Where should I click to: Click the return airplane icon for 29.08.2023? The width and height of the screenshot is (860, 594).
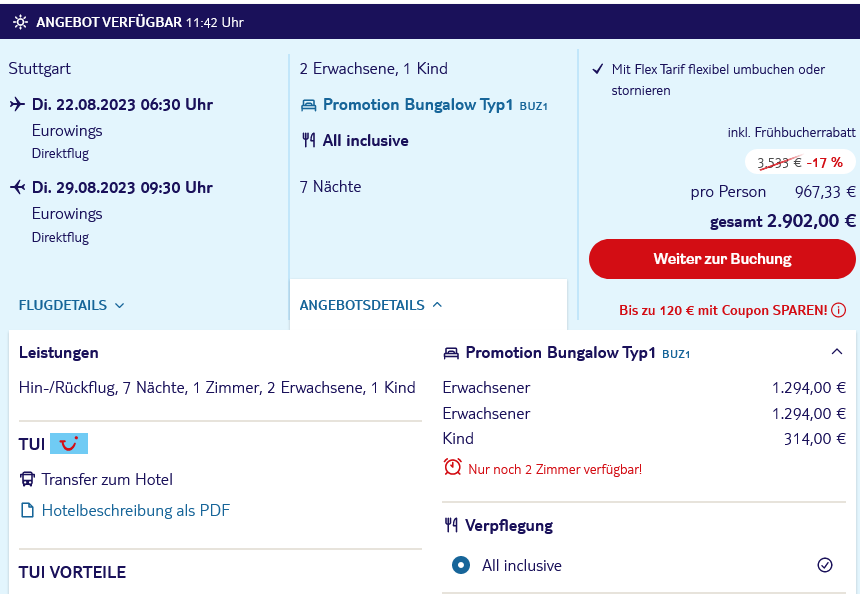[18, 188]
